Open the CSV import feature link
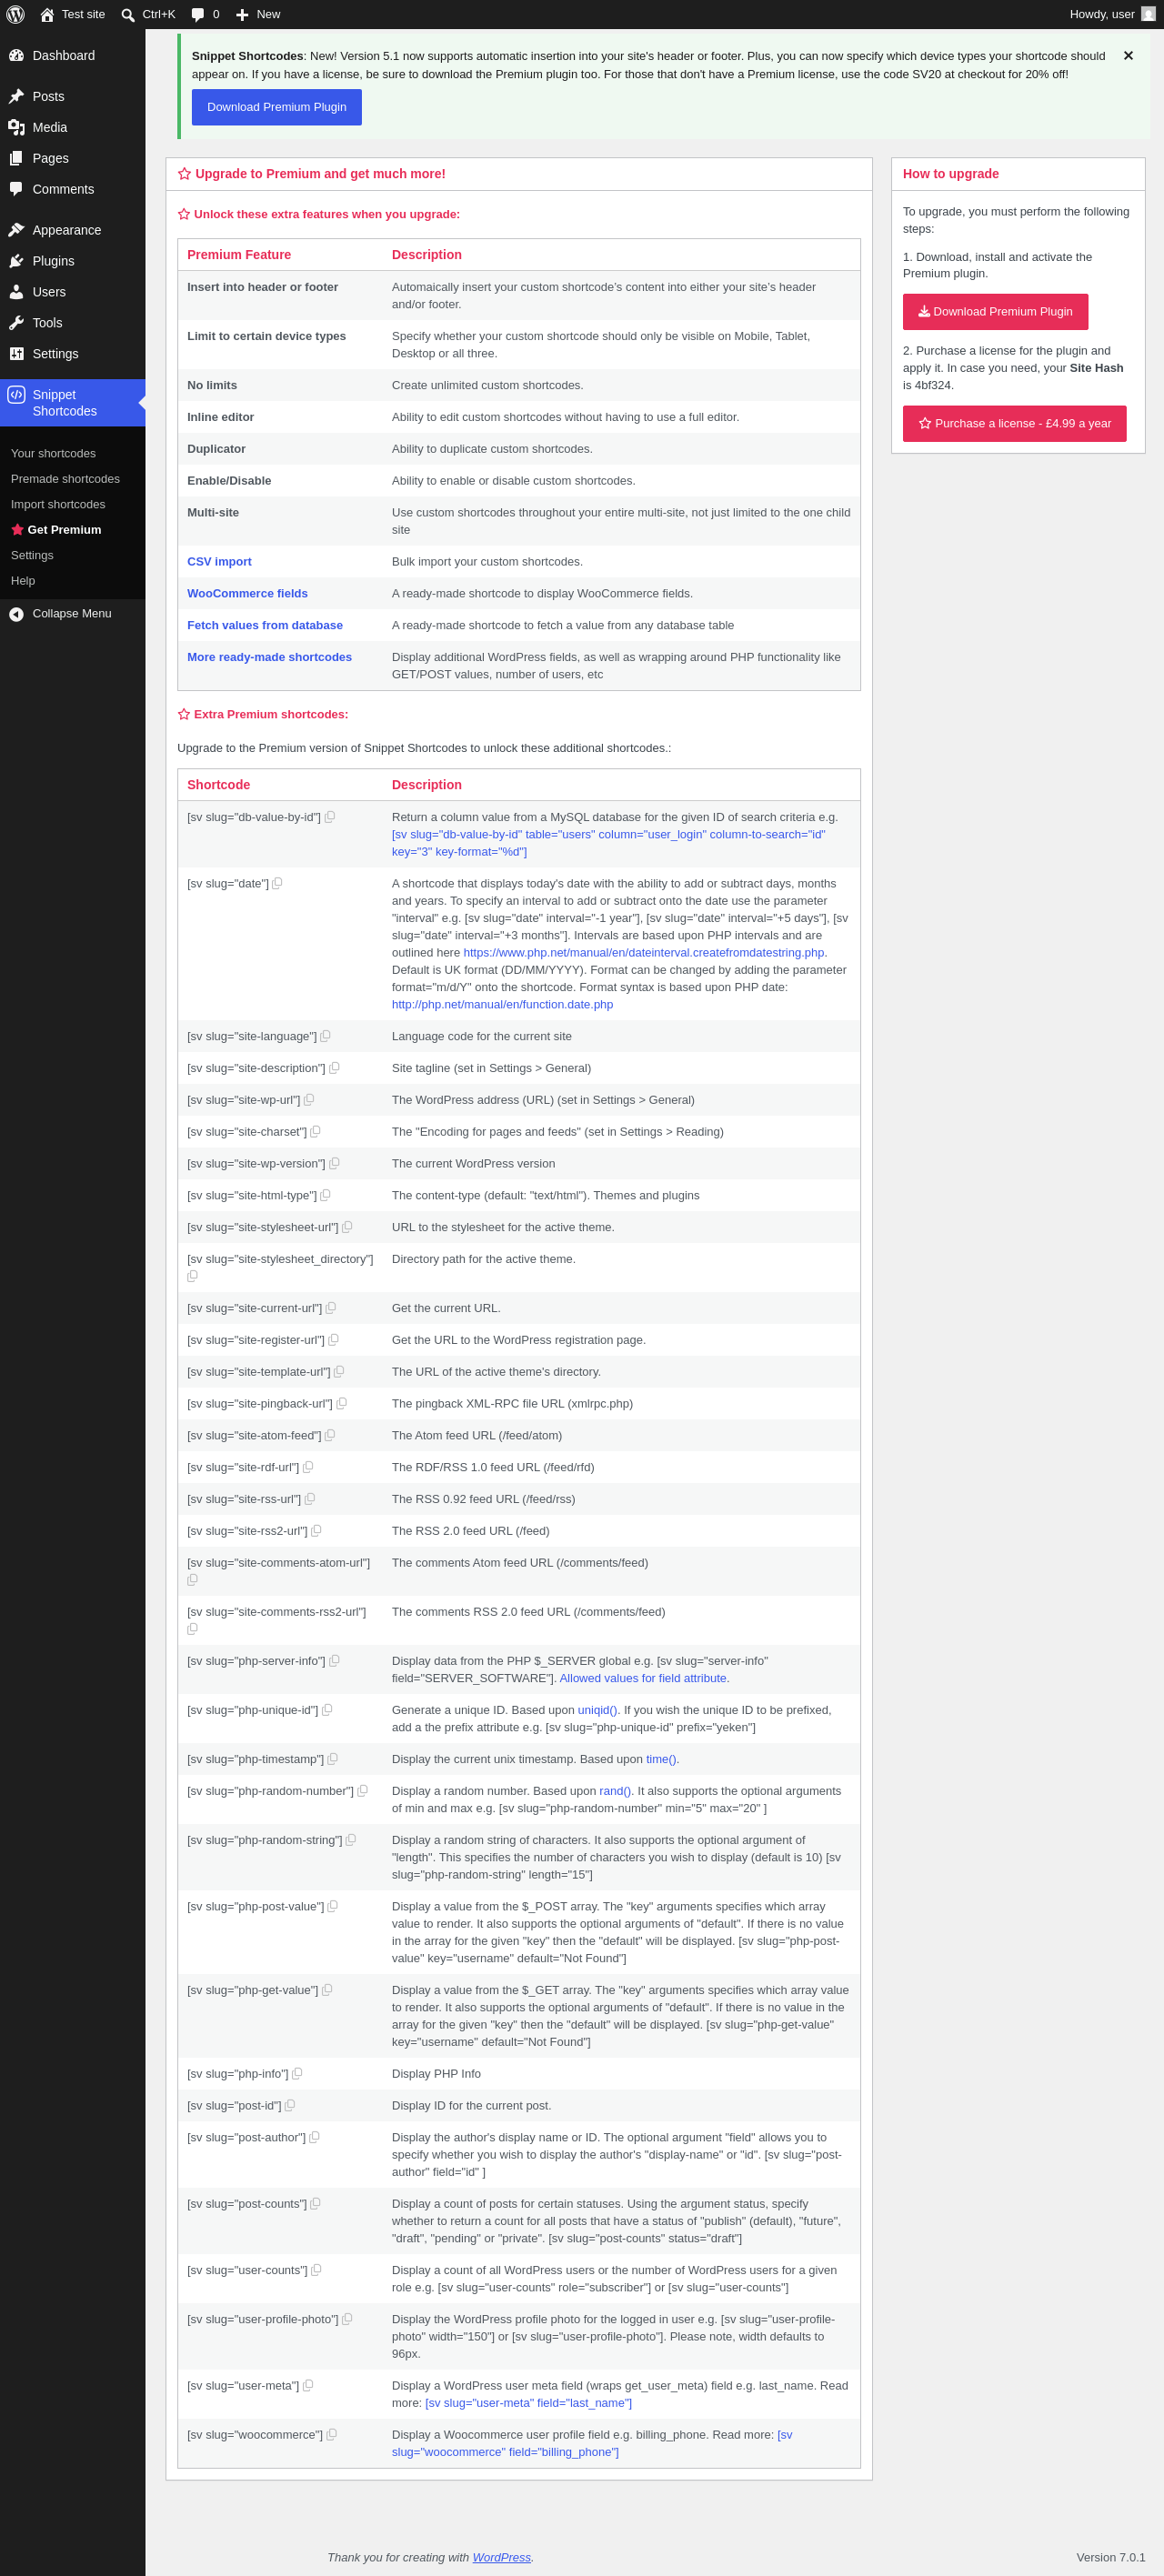 [x=219, y=562]
